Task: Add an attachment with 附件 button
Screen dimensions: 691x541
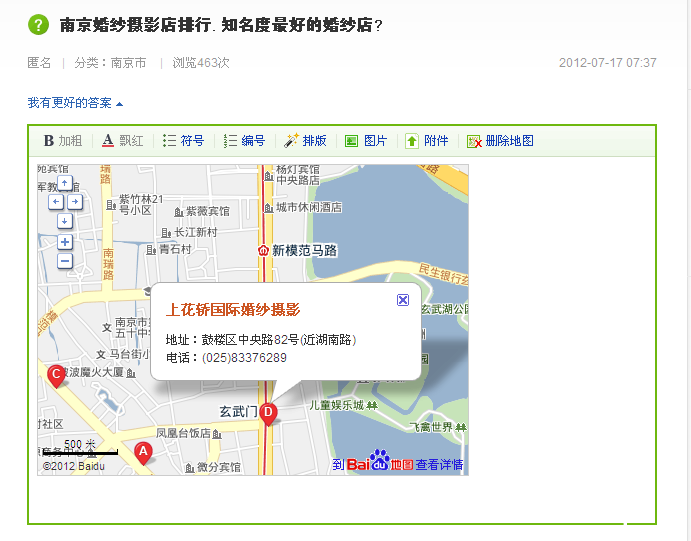Action: point(427,141)
